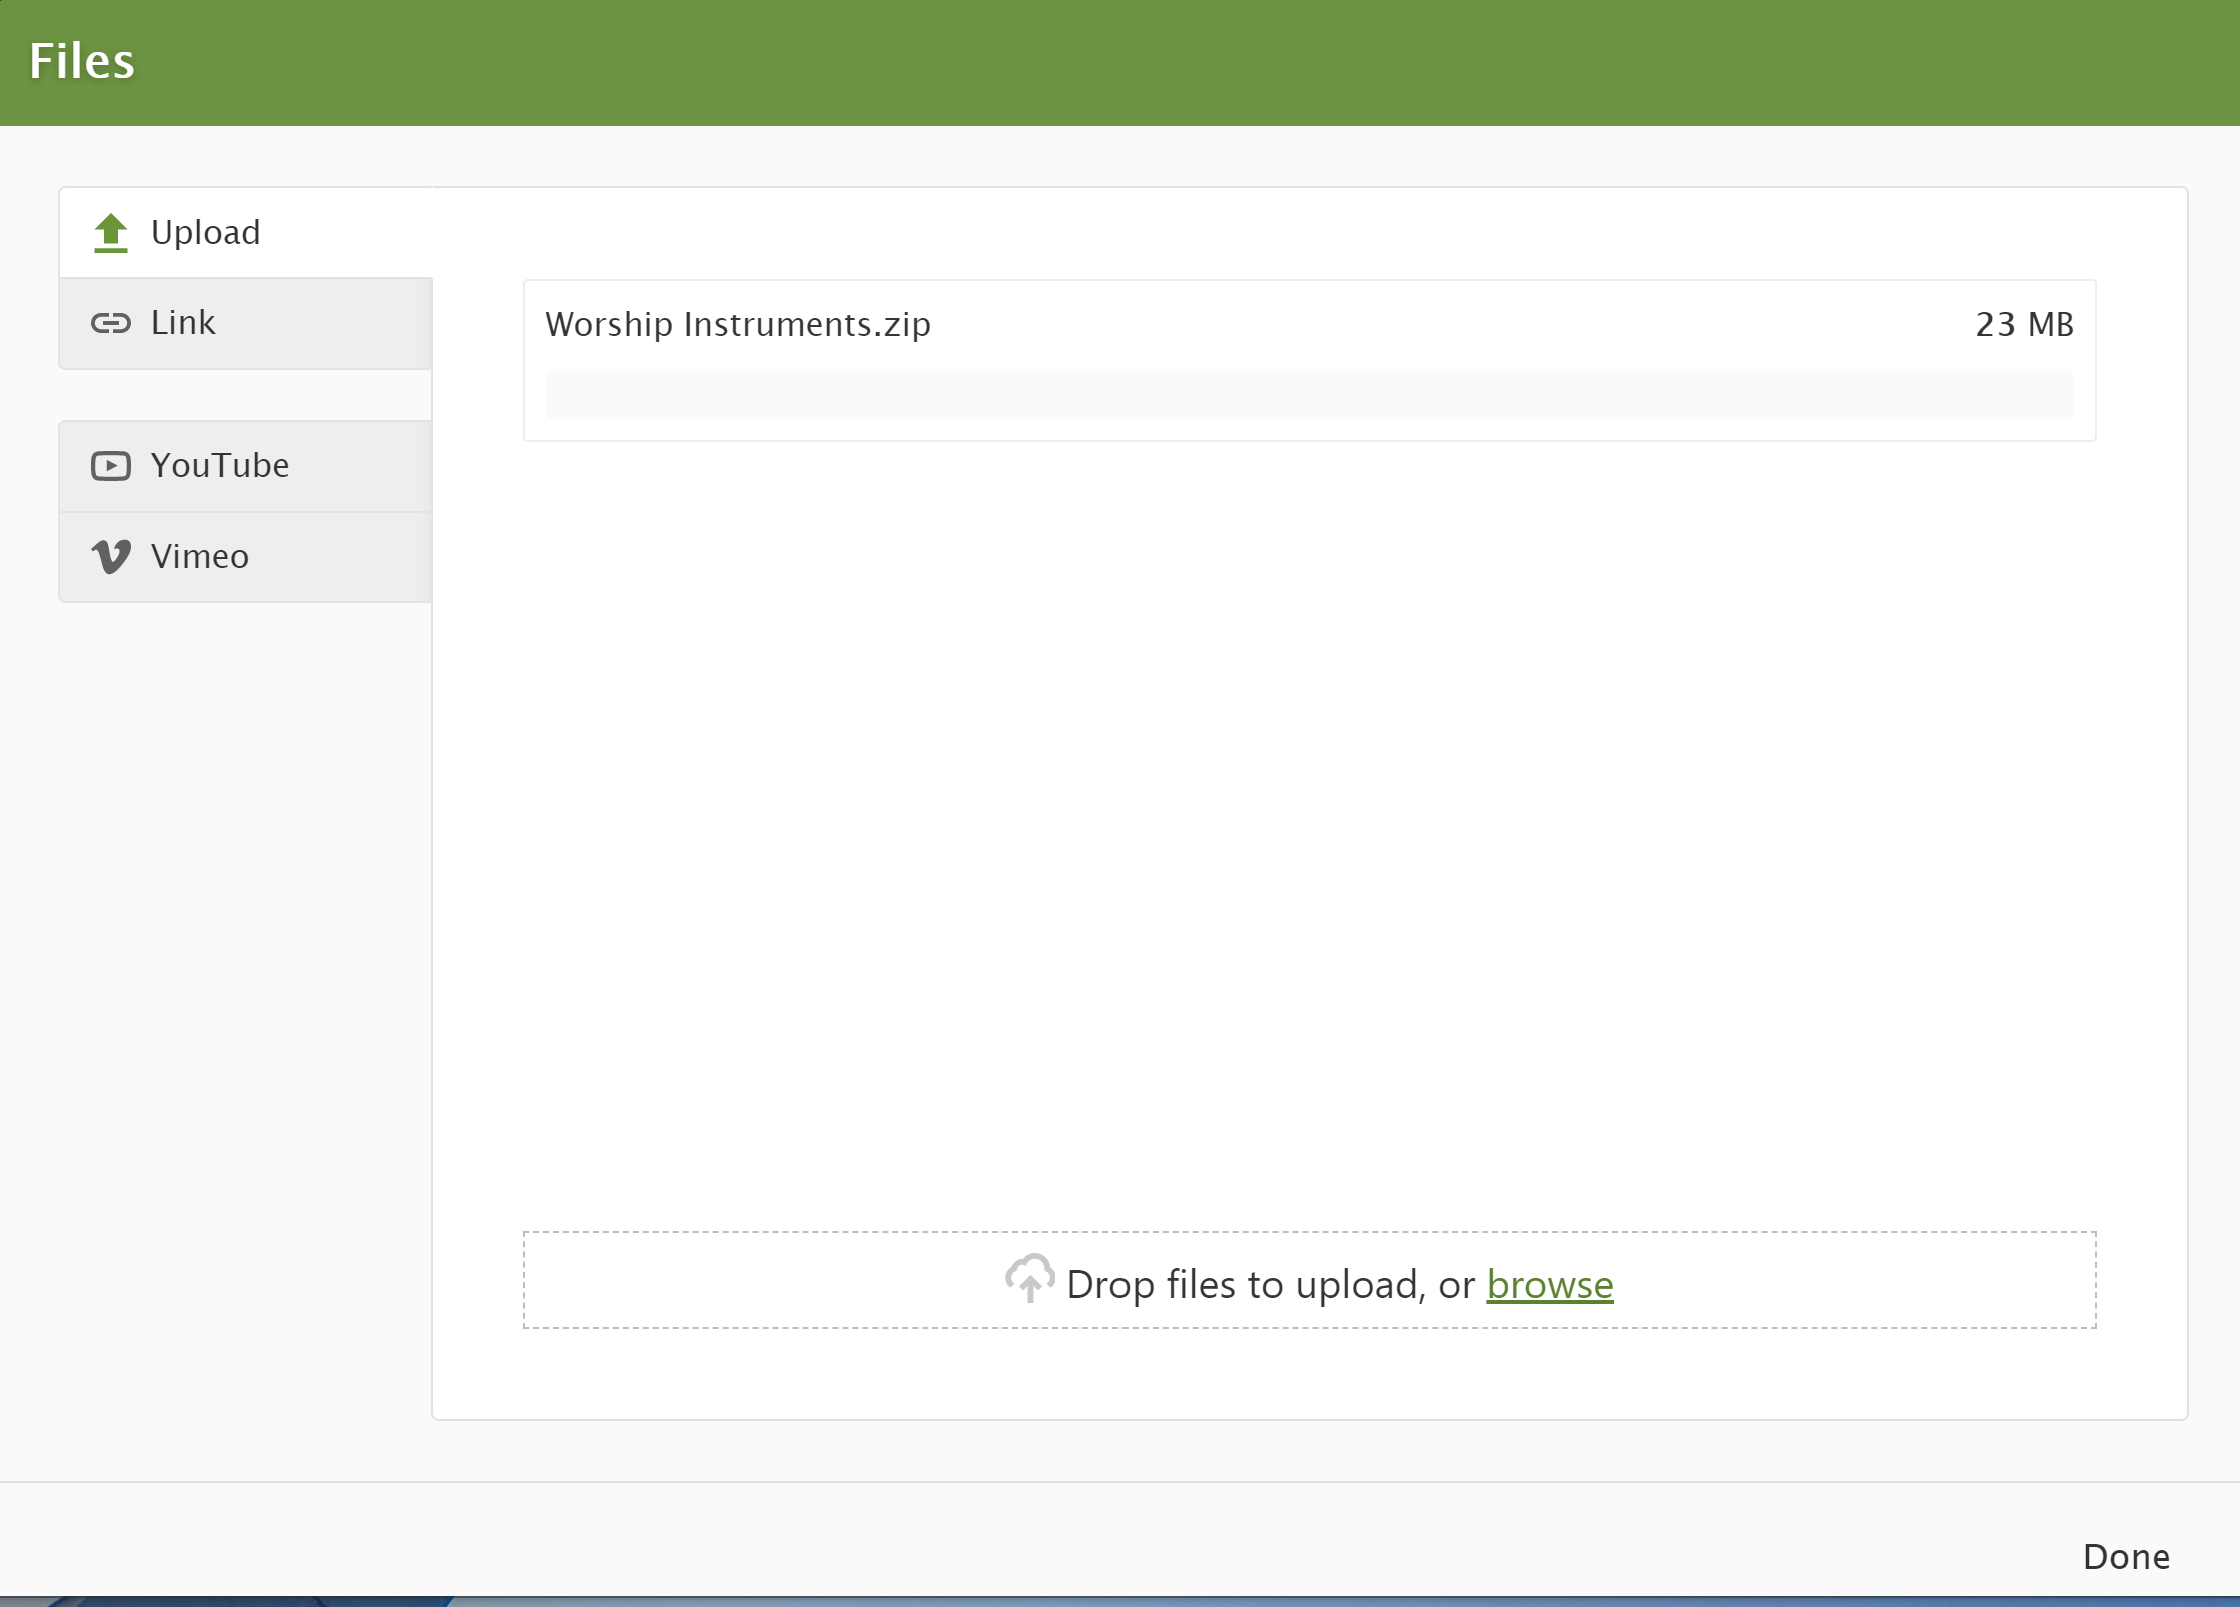Click the cloud upload icon in drop zone
This screenshot has height=1607, width=2240.
1030,1279
